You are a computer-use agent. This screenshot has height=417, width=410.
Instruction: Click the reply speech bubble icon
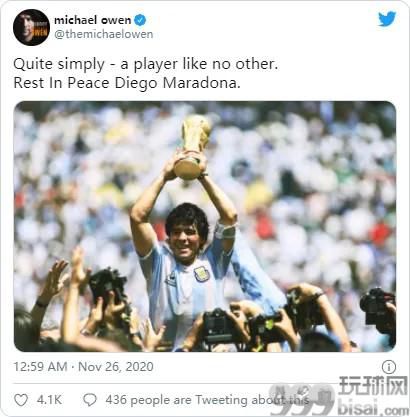coord(90,400)
